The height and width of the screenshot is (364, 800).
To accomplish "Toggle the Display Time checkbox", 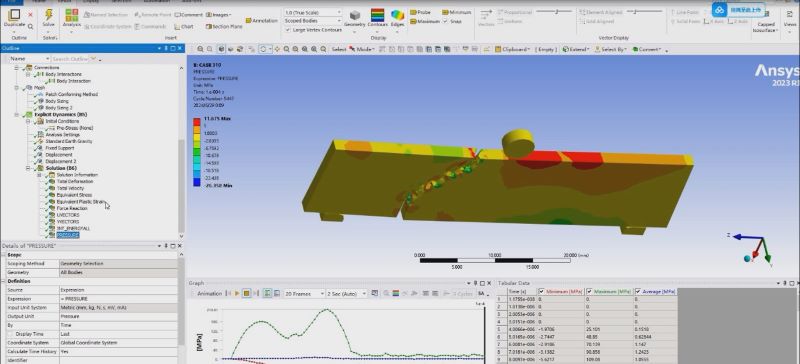I will (x=11, y=334).
